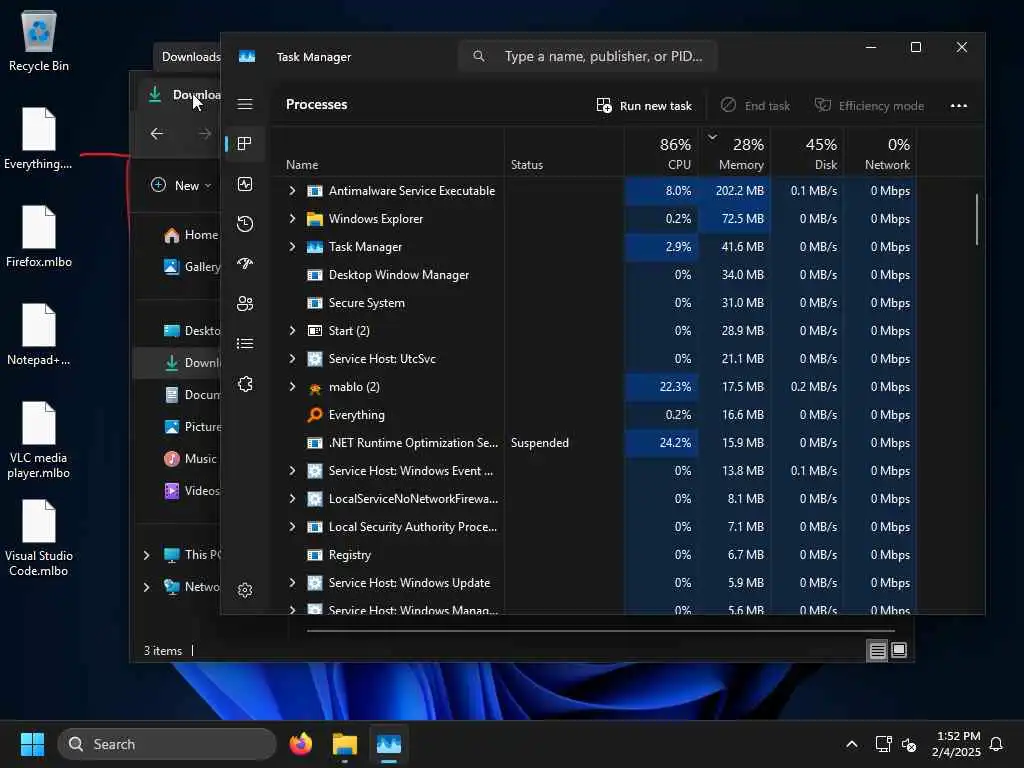Sort processes by CPU column
Viewport: 1024px width, 768px height.
(661, 153)
